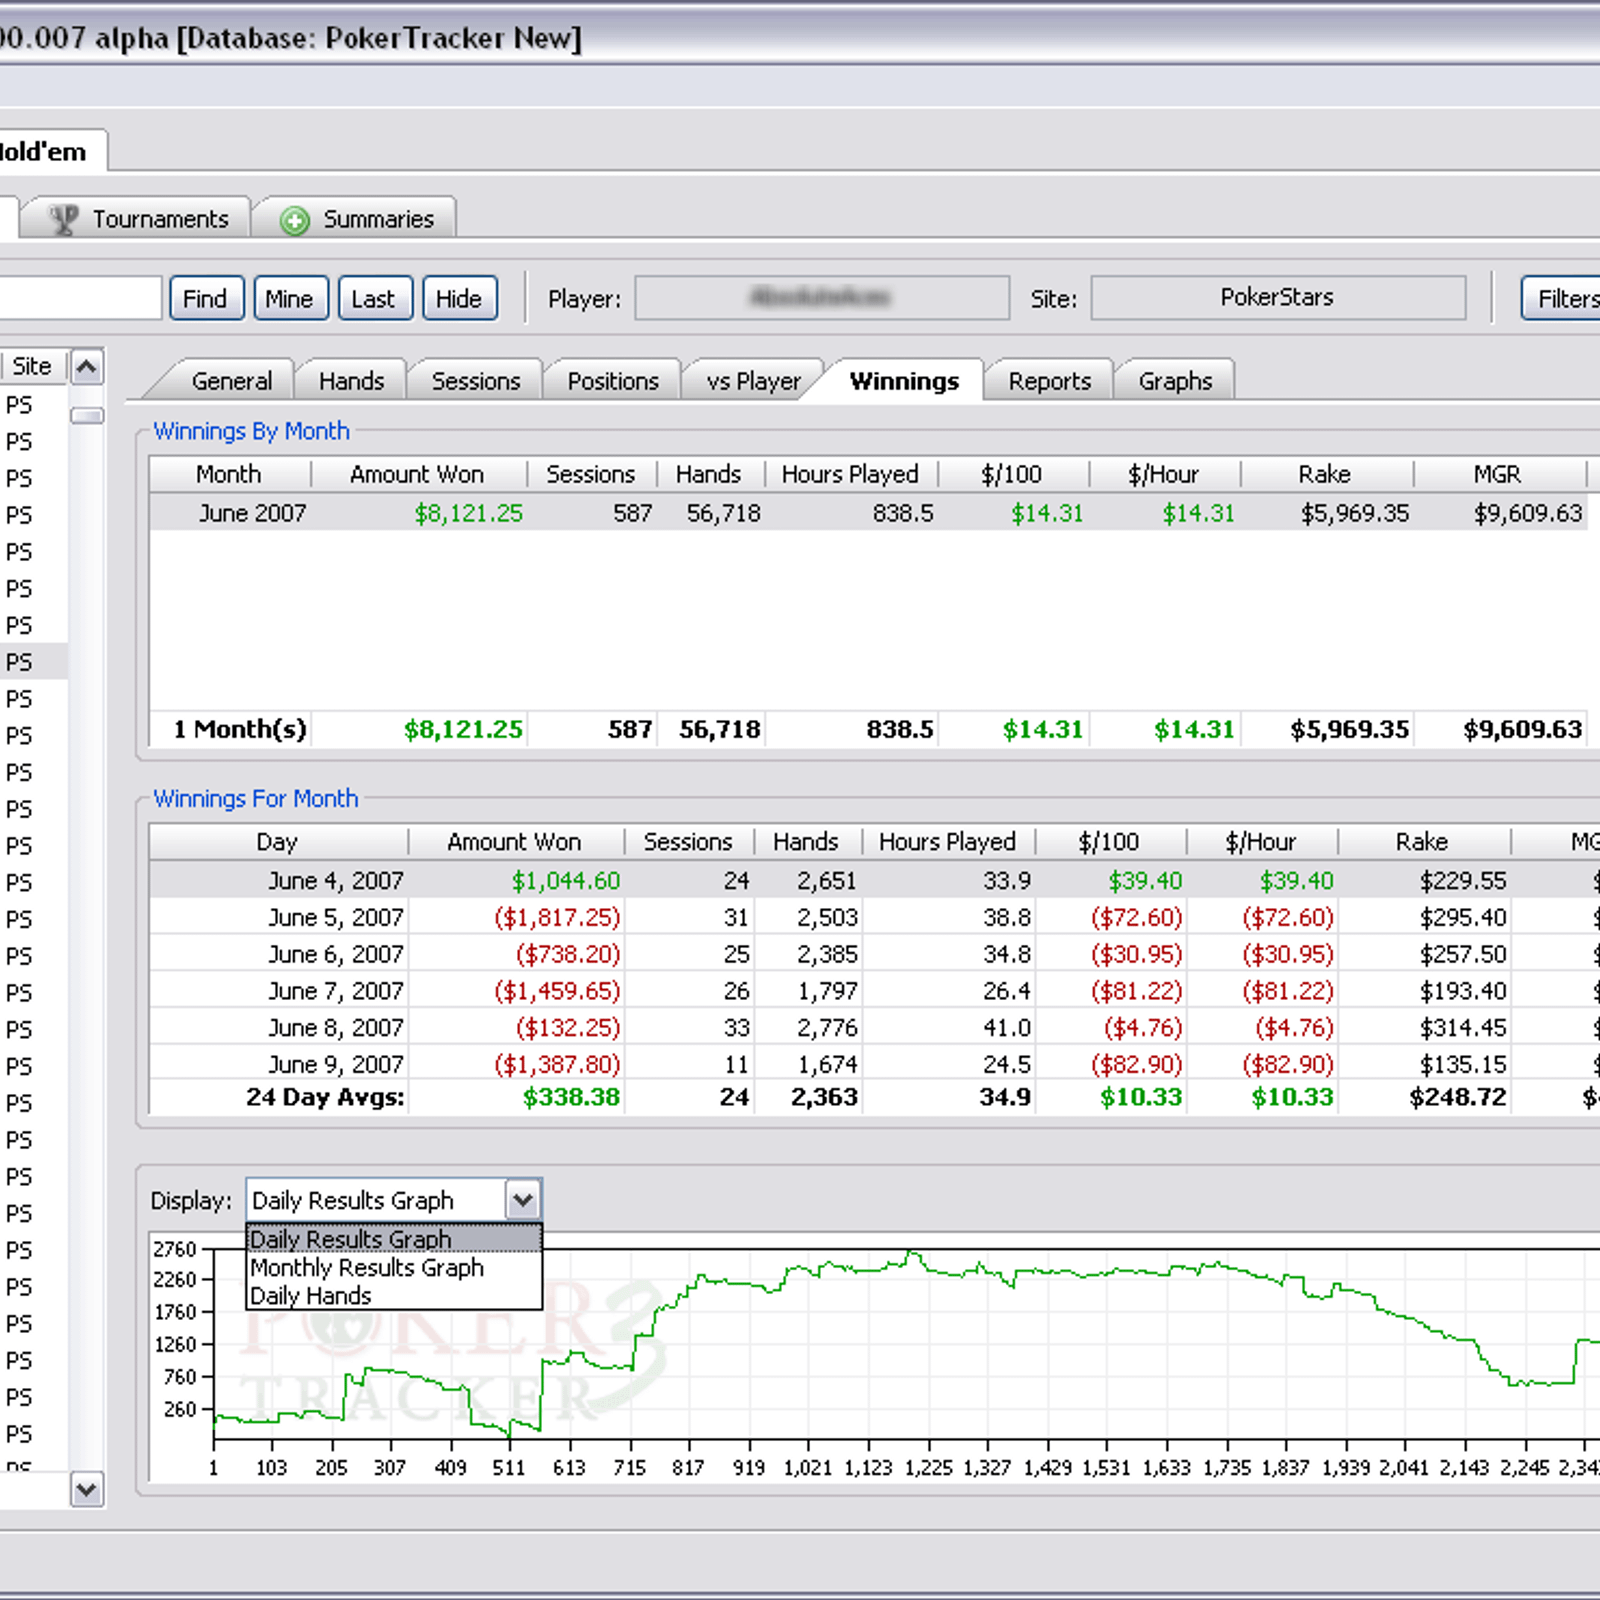Open the Filters button

click(x=1562, y=298)
